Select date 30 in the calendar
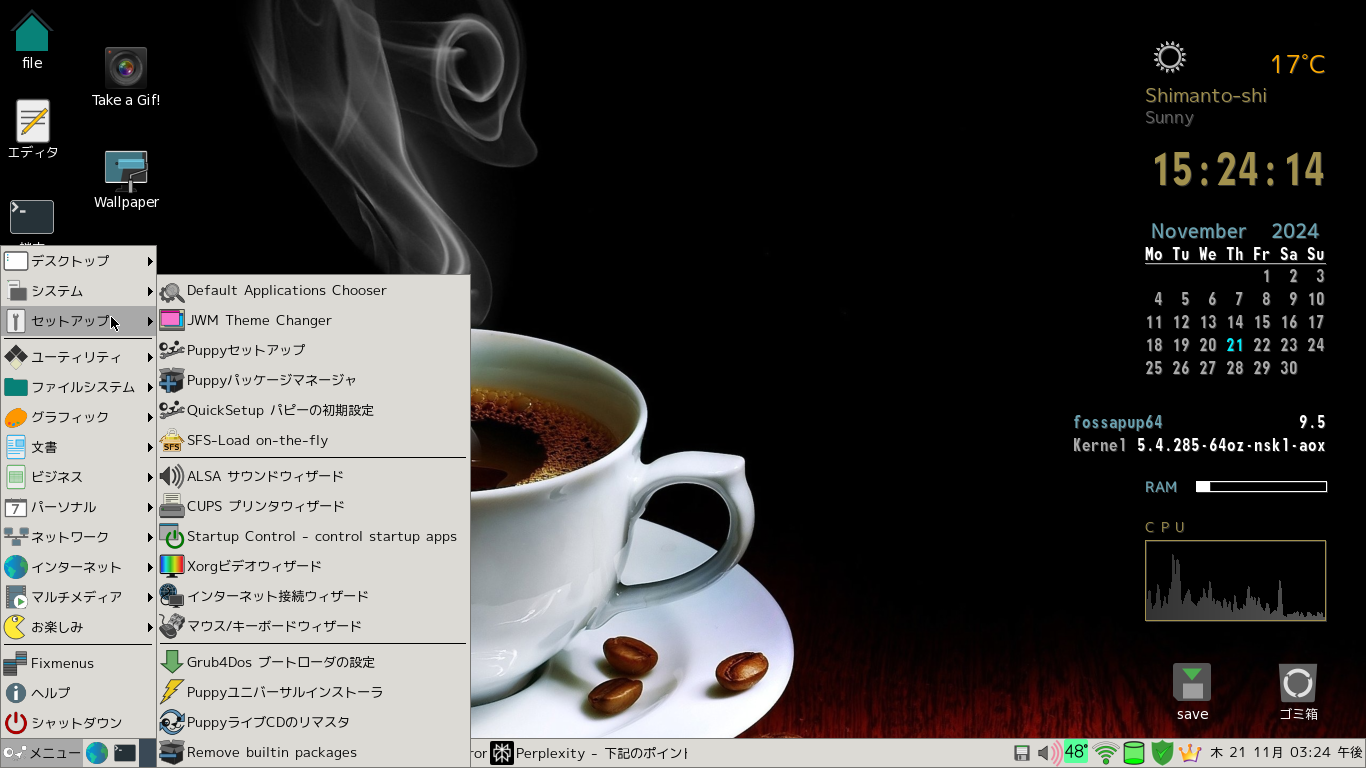Image resolution: width=1366 pixels, height=768 pixels. (x=1289, y=368)
